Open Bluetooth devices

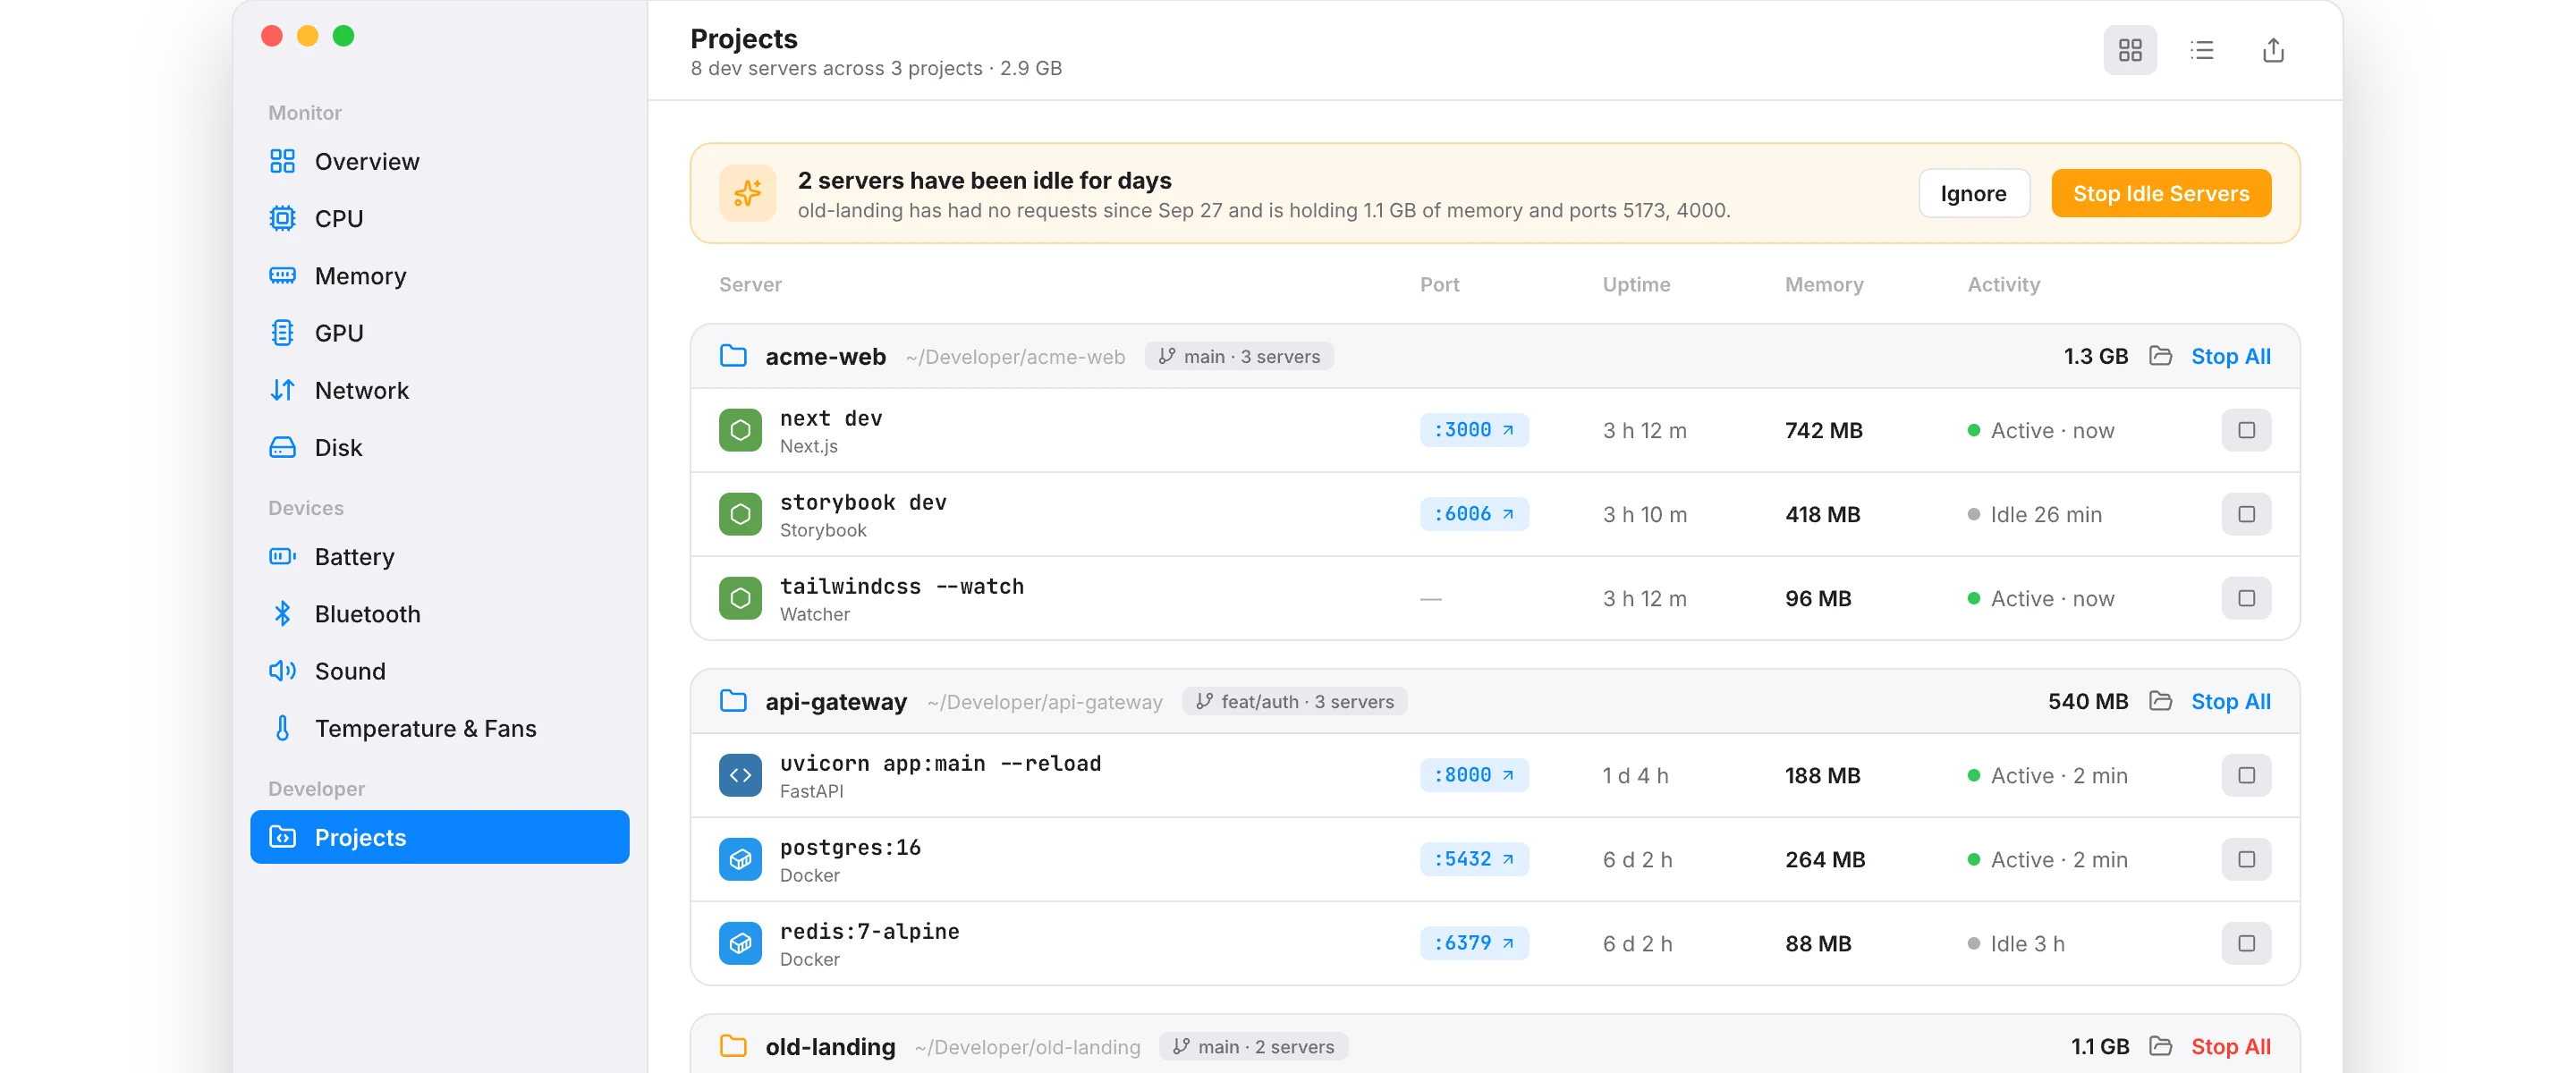(439, 614)
